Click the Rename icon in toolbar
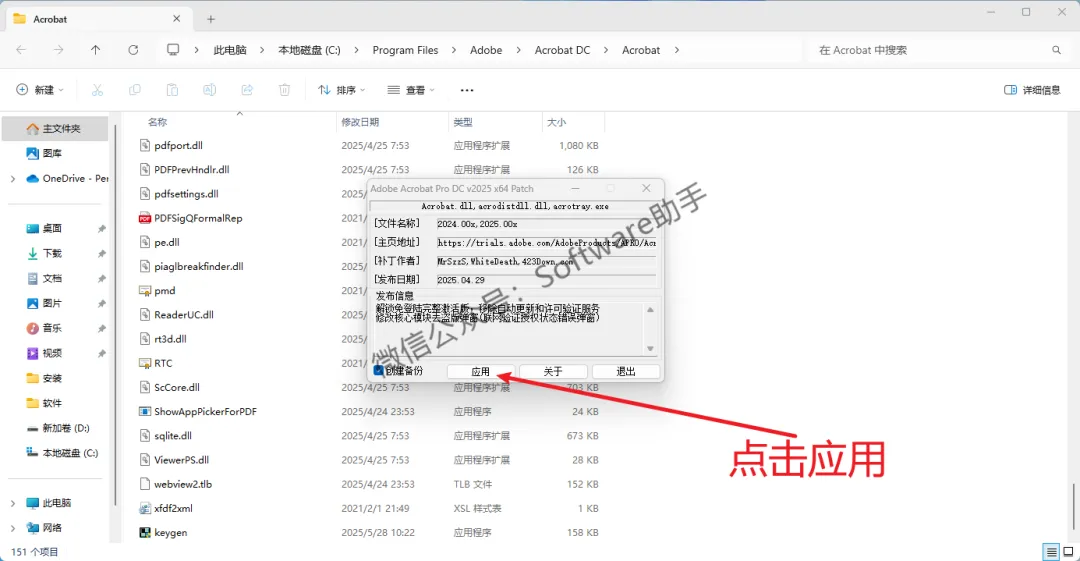This screenshot has width=1080, height=561. click(209, 90)
